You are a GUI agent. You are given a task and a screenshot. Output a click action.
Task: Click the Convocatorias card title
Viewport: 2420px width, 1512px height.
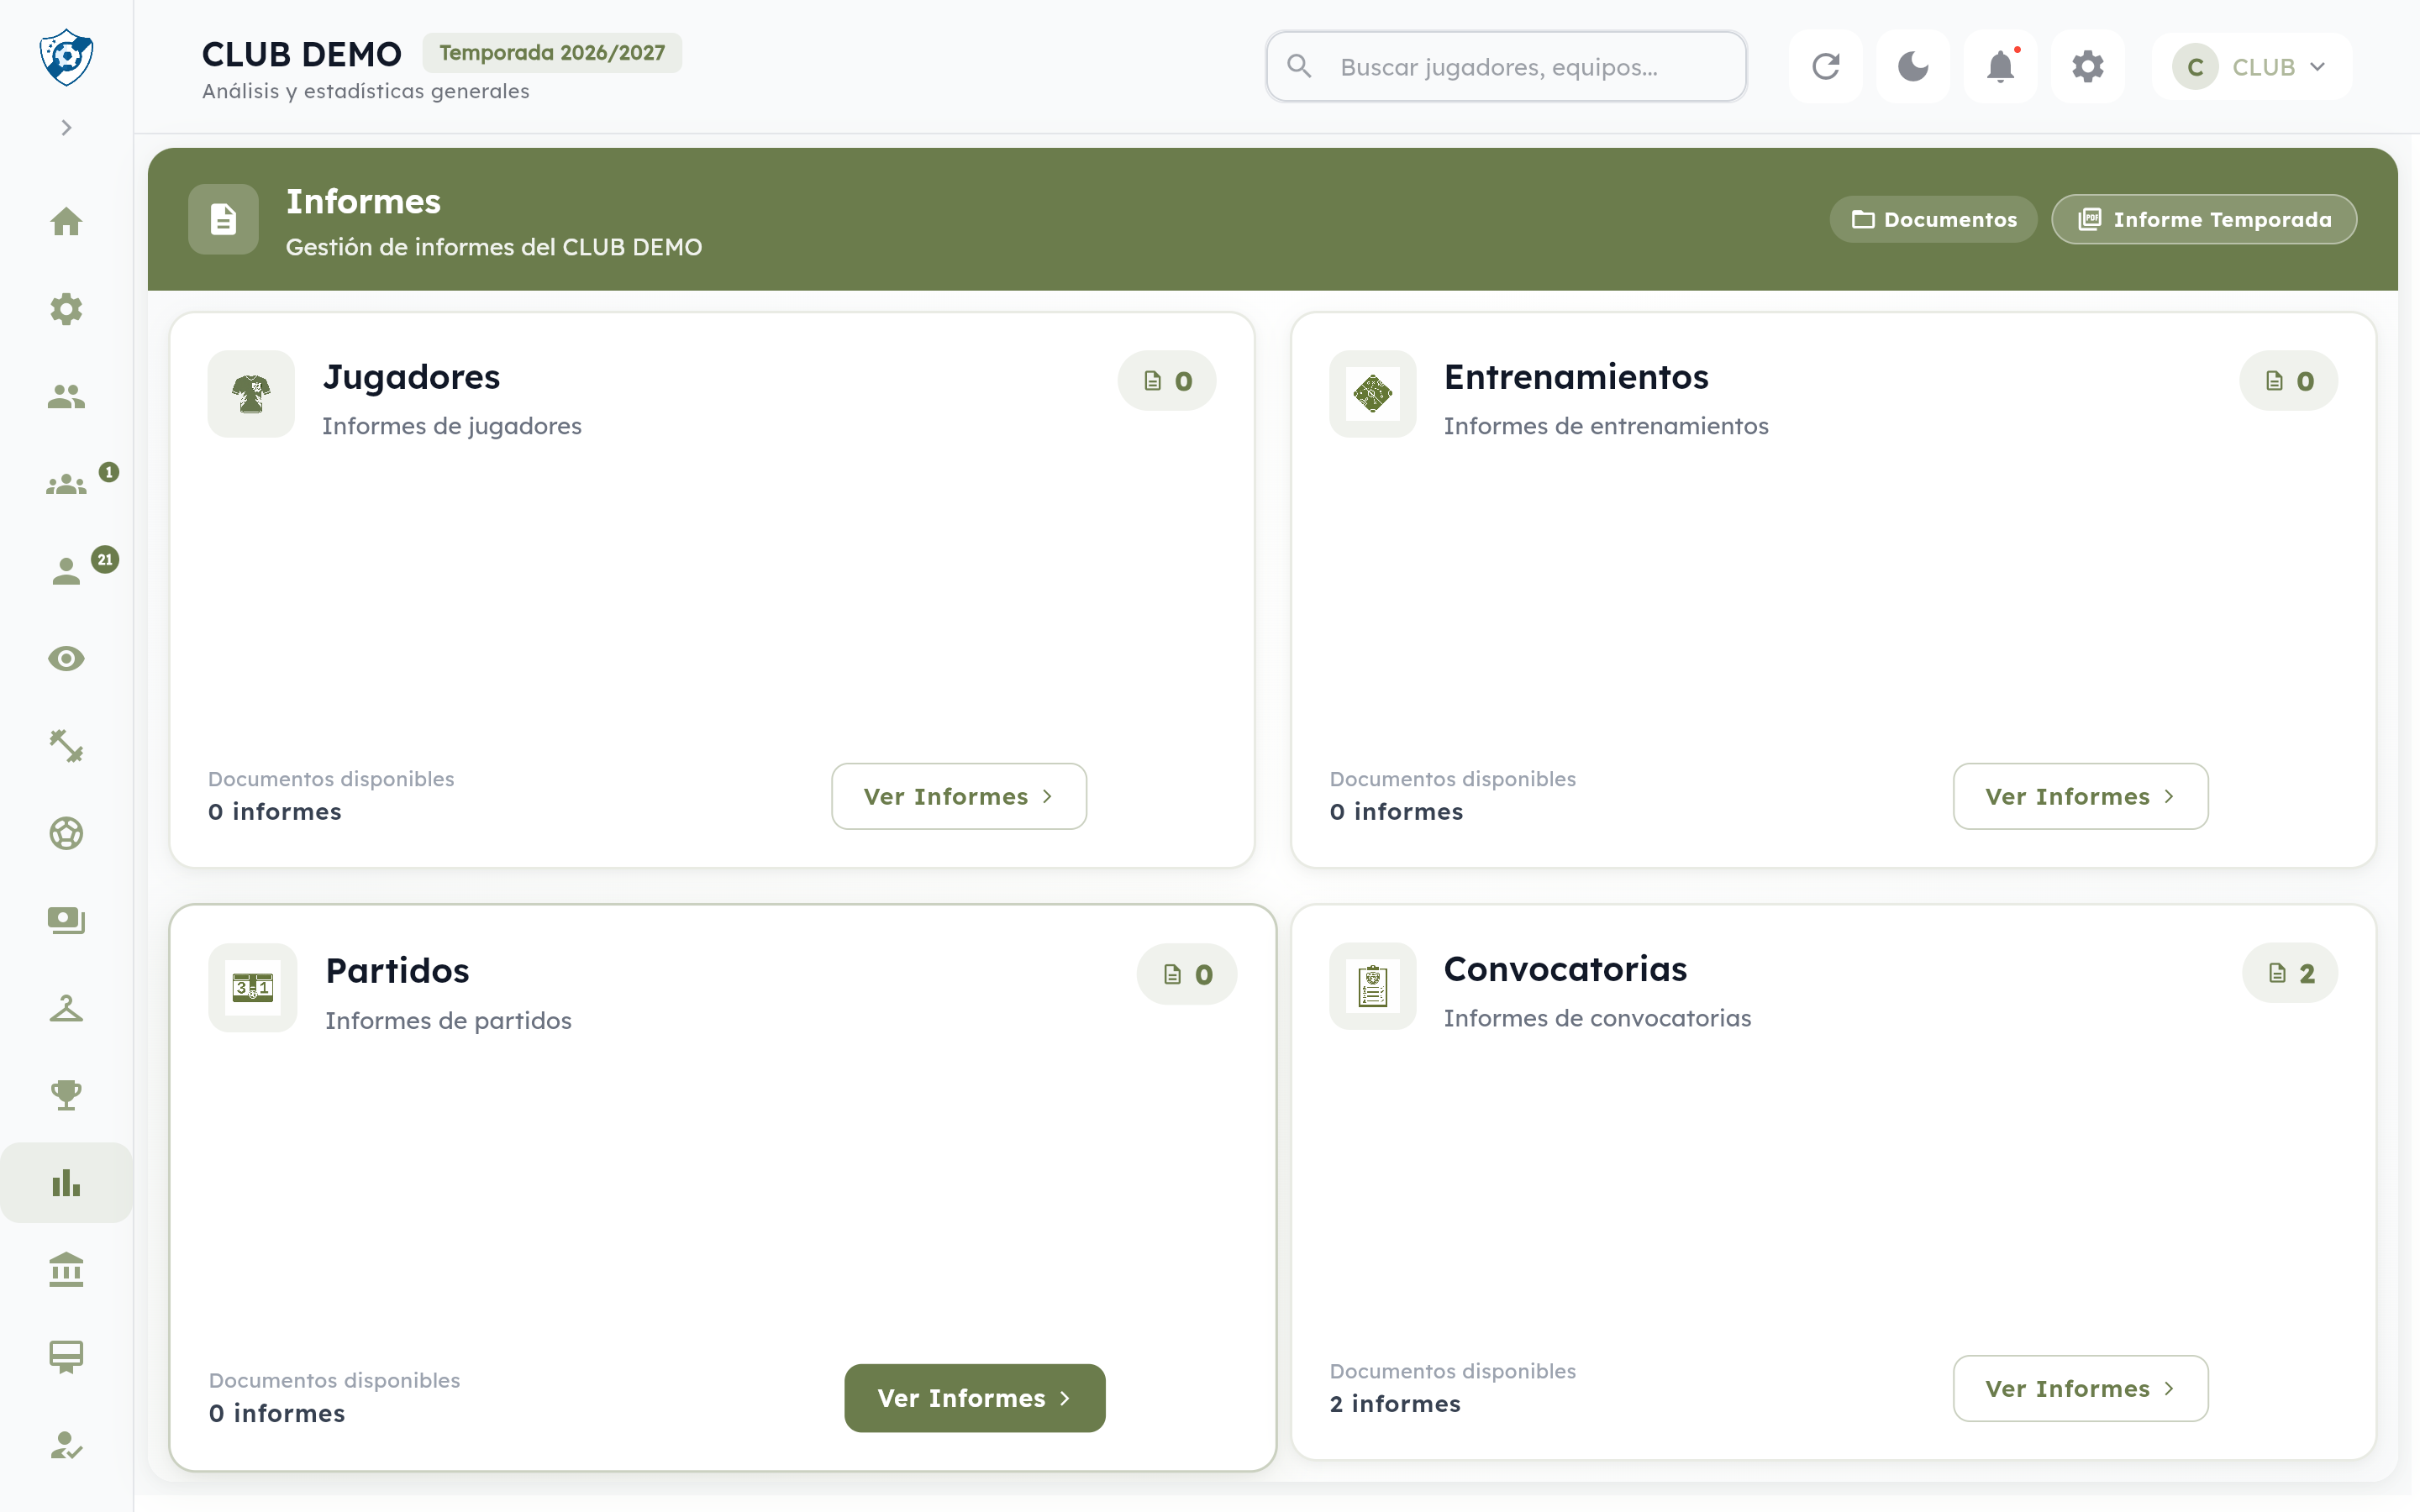(x=1565, y=969)
